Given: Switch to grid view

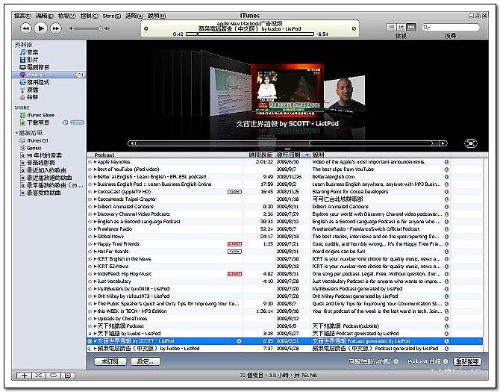Looking at the screenshot, I should pos(401,27).
